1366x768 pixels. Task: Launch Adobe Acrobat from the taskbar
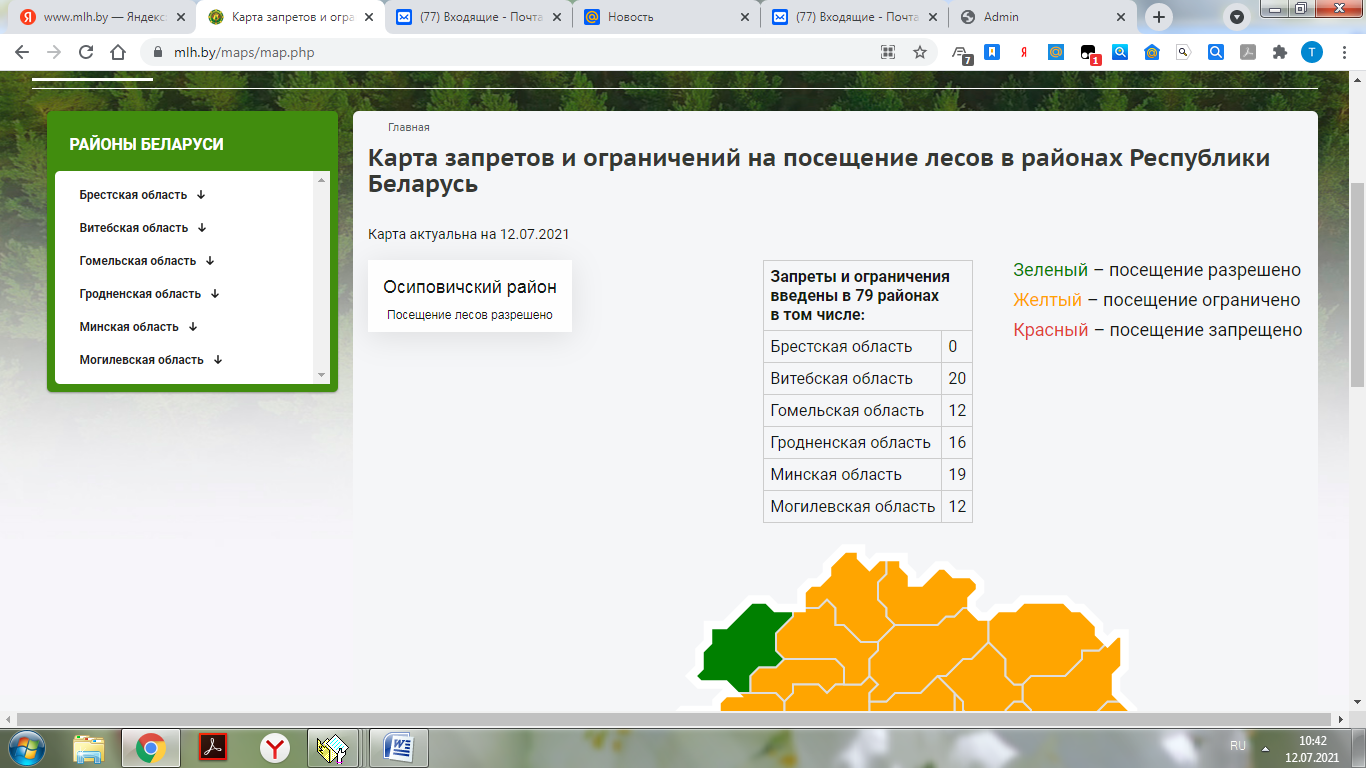coord(213,747)
